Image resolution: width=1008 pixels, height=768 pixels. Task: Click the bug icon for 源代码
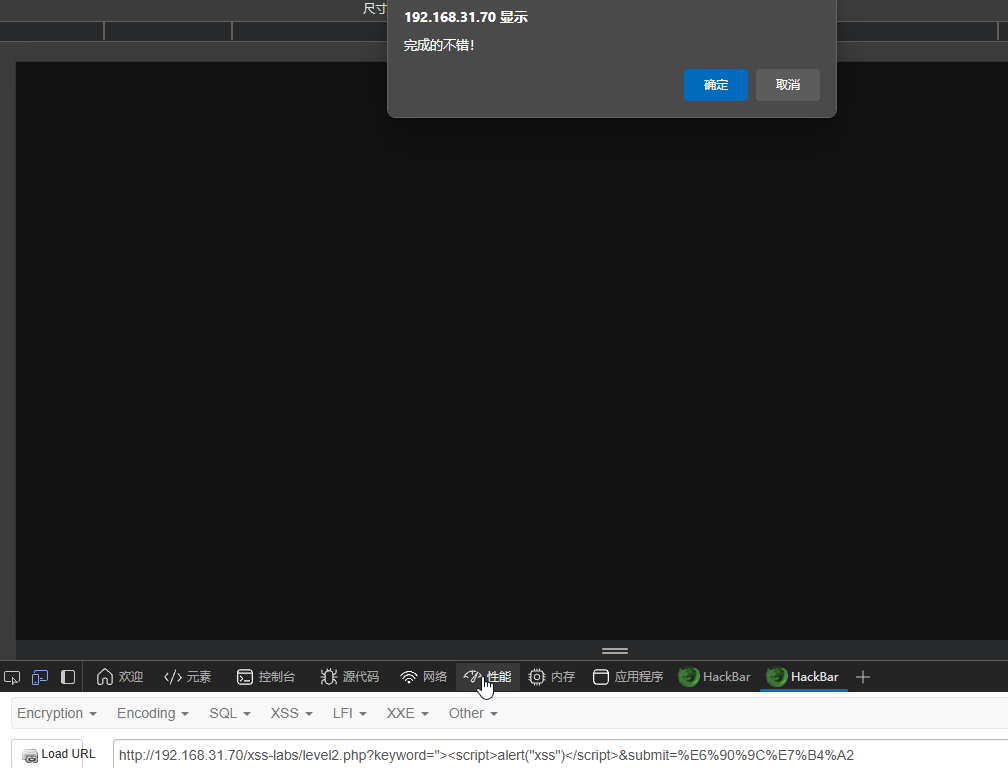(328, 677)
